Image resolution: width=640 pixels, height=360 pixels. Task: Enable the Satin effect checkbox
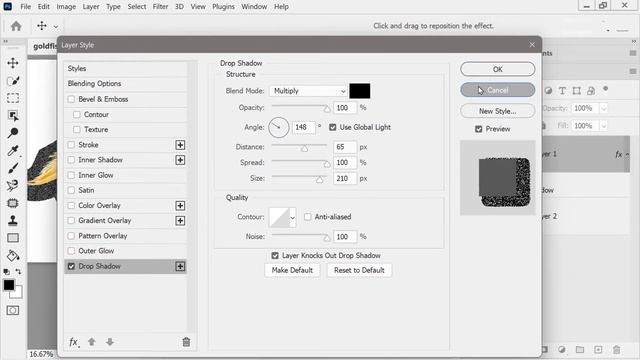[x=71, y=190]
